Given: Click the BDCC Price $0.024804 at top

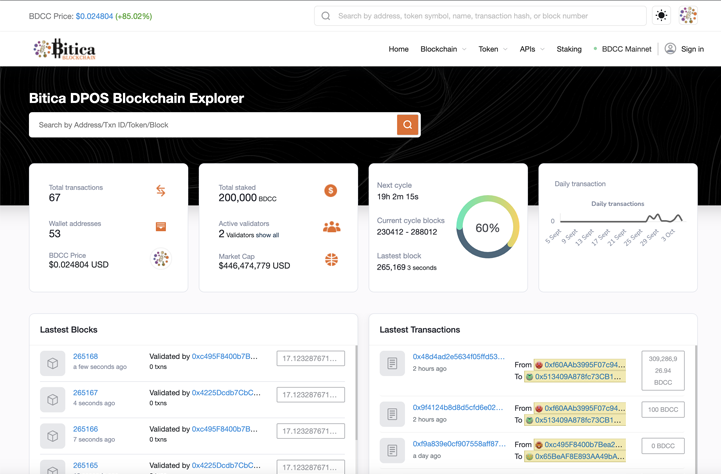Looking at the screenshot, I should 94,16.
